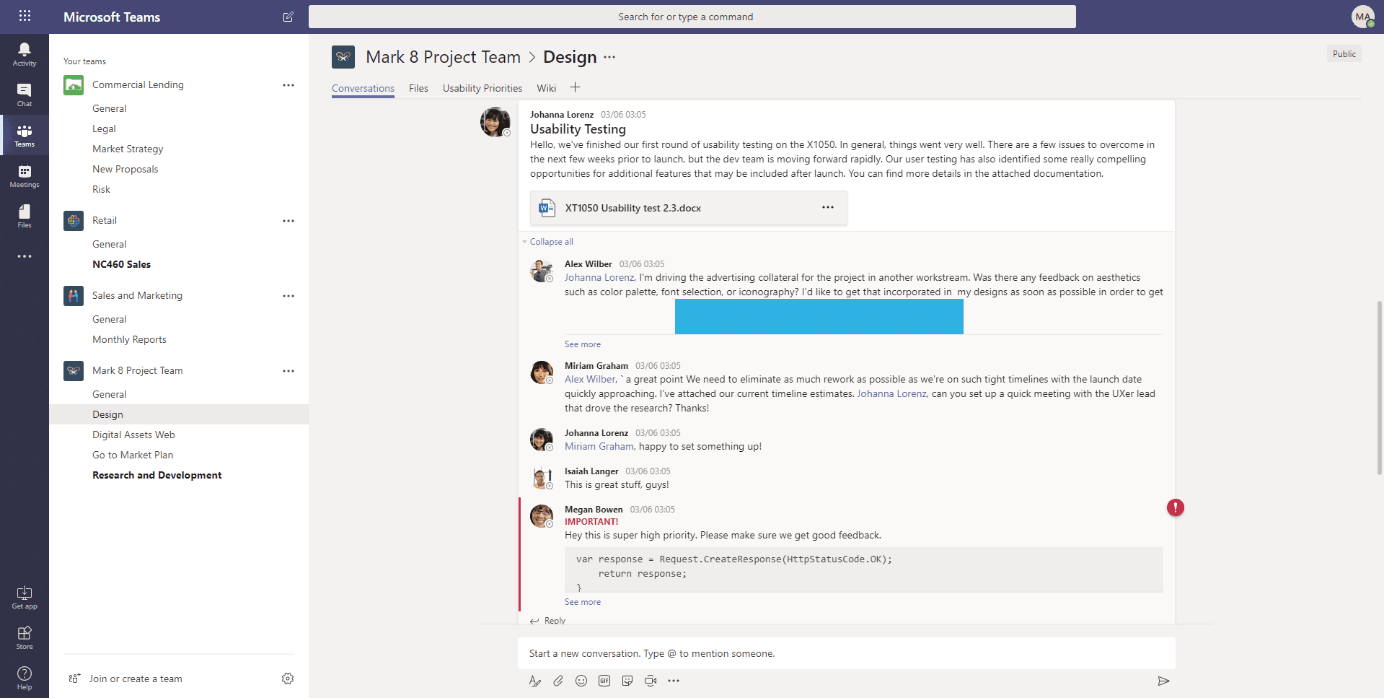Open Meetings calendar icon
Viewport: 1384px width, 698px height.
24,176
